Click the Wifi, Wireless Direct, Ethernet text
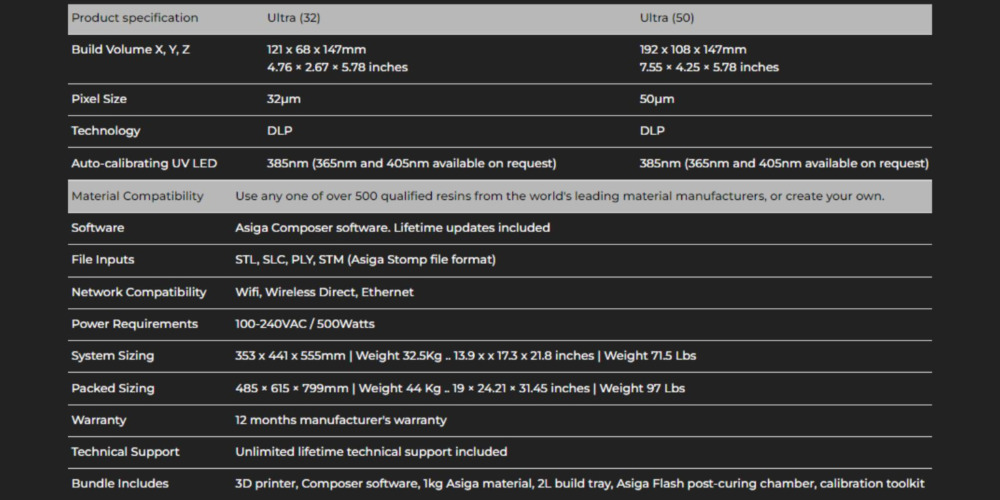The width and height of the screenshot is (1000, 500). pyautogui.click(x=324, y=292)
